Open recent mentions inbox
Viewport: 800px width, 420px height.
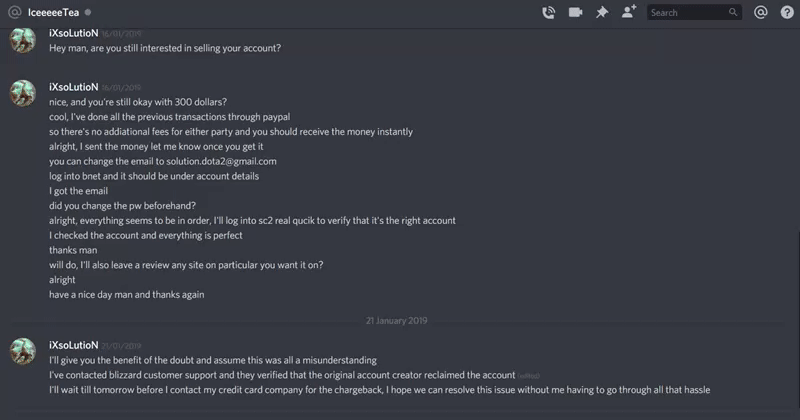pyautogui.click(x=760, y=13)
